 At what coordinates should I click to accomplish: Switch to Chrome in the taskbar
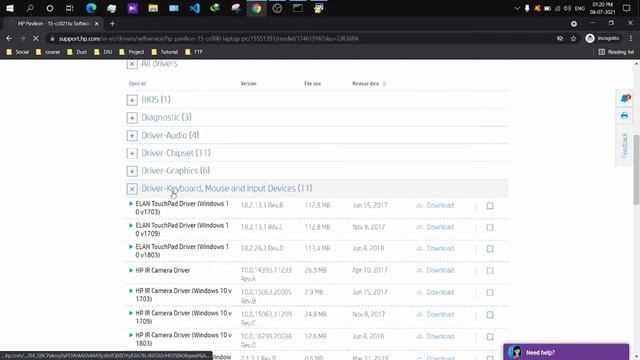pyautogui.click(x=256, y=8)
